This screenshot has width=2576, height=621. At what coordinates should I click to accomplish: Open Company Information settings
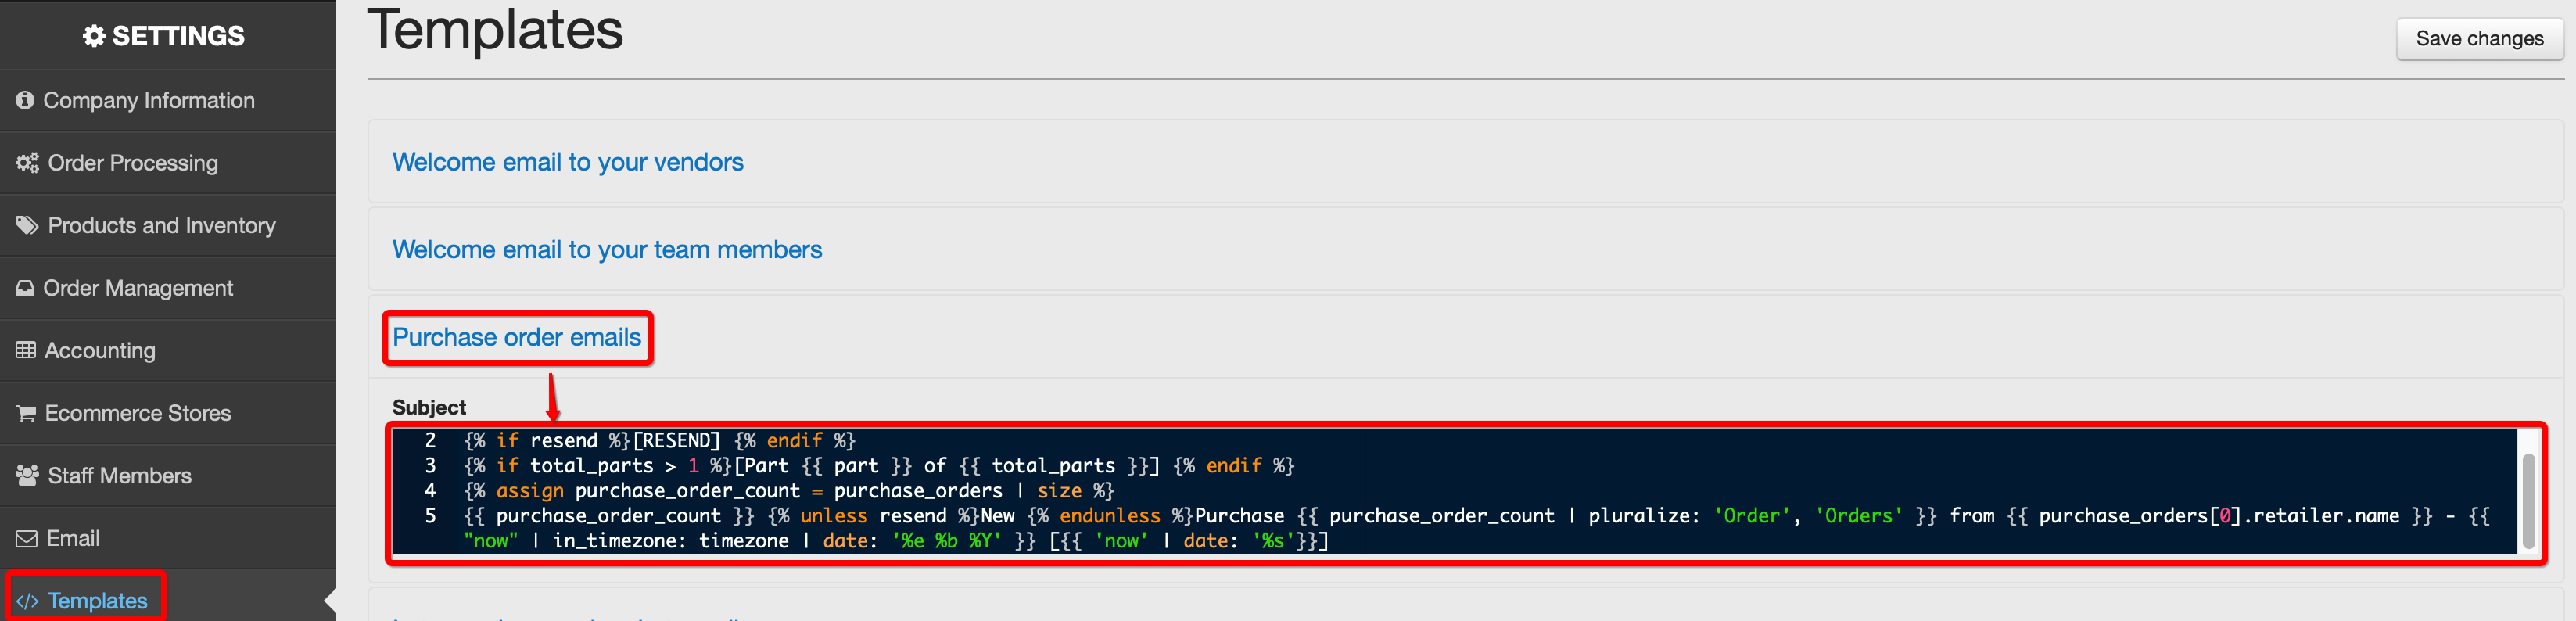tap(168, 100)
